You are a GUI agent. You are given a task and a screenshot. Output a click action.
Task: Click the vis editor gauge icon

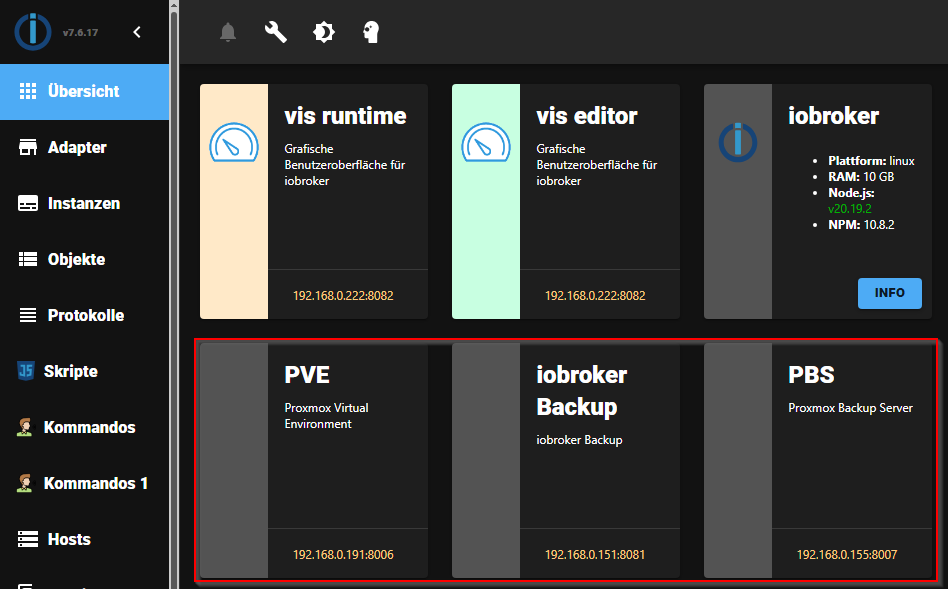click(x=486, y=143)
